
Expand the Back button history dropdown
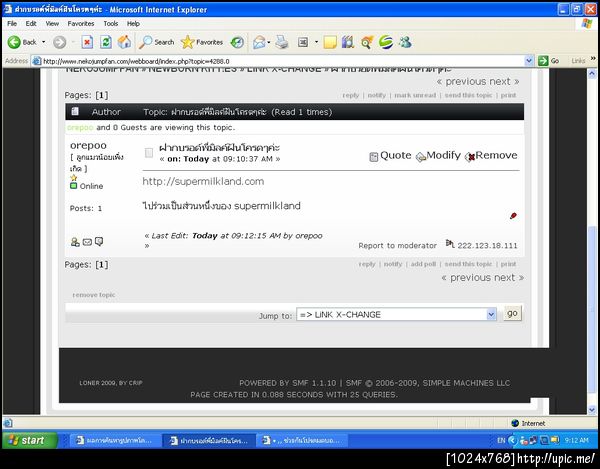click(x=44, y=42)
